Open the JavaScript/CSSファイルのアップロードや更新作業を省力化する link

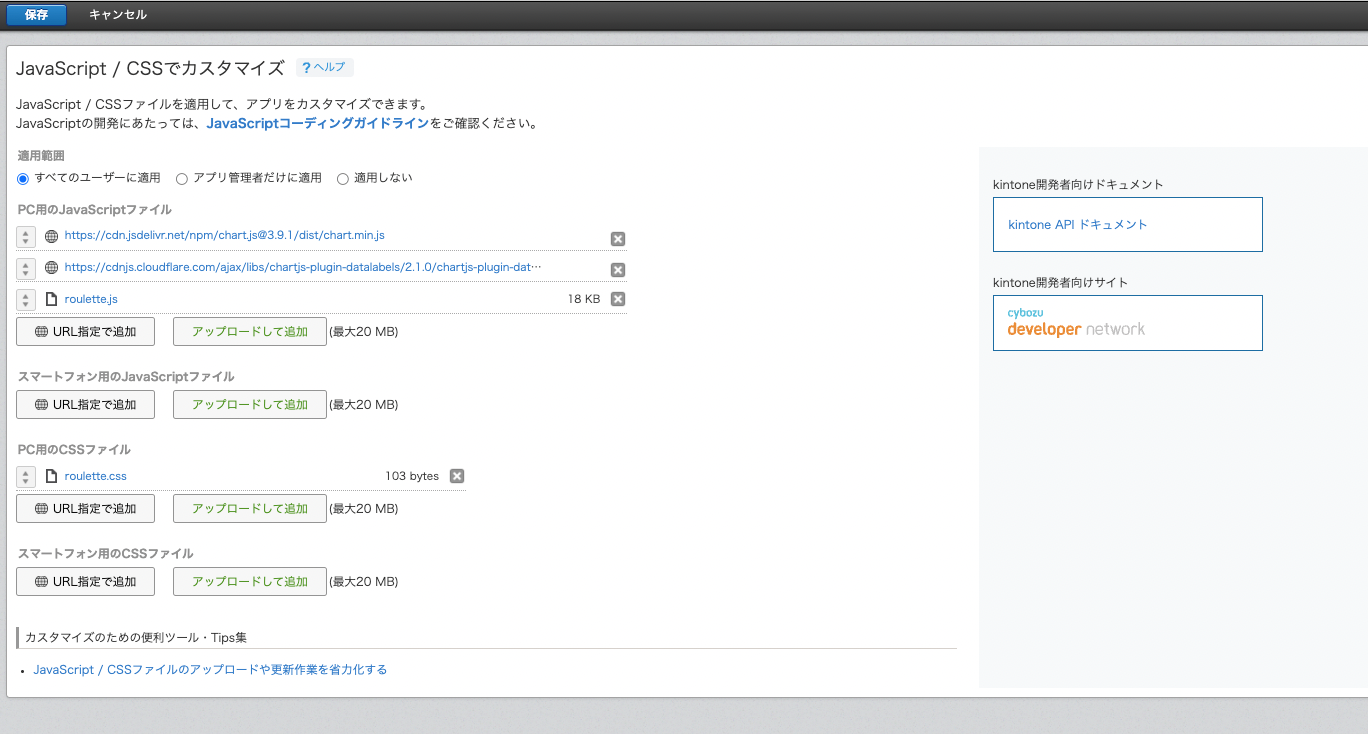point(208,669)
